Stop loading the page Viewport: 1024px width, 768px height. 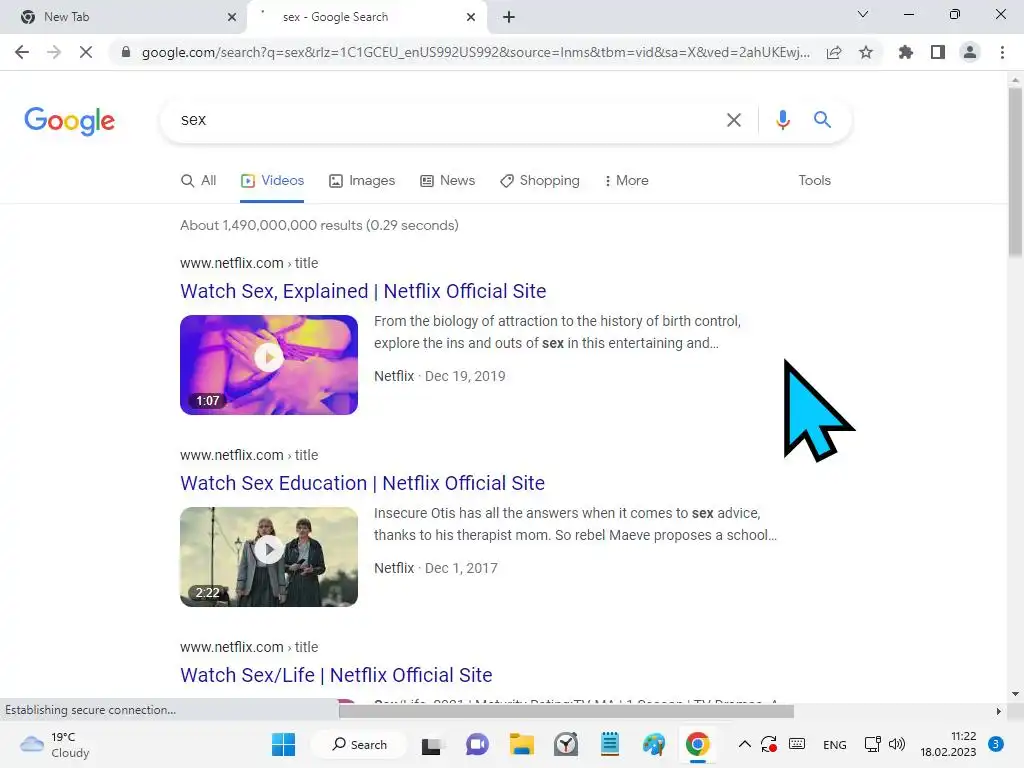[x=86, y=52]
